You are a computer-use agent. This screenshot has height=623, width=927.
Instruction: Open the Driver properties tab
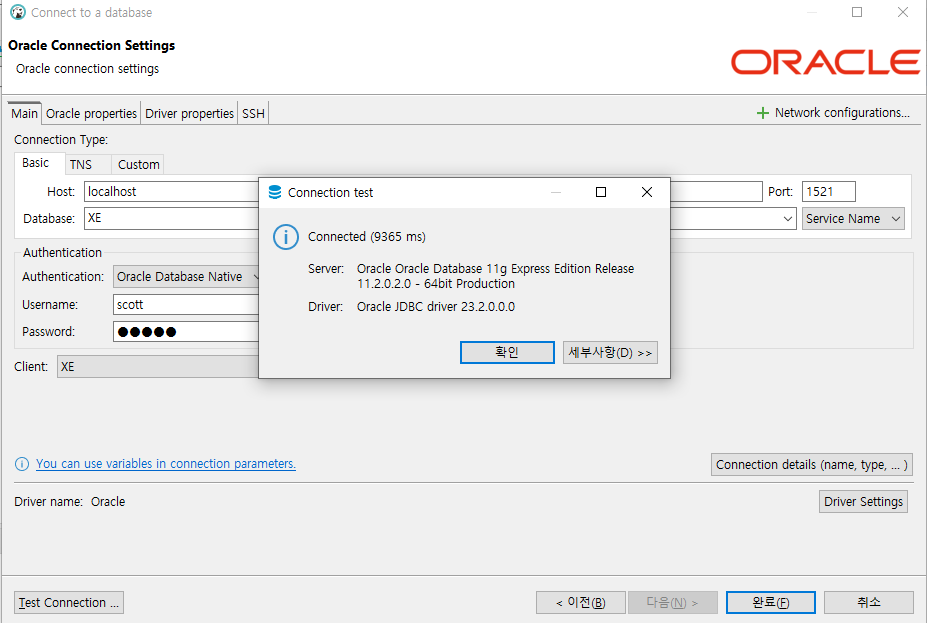point(189,113)
